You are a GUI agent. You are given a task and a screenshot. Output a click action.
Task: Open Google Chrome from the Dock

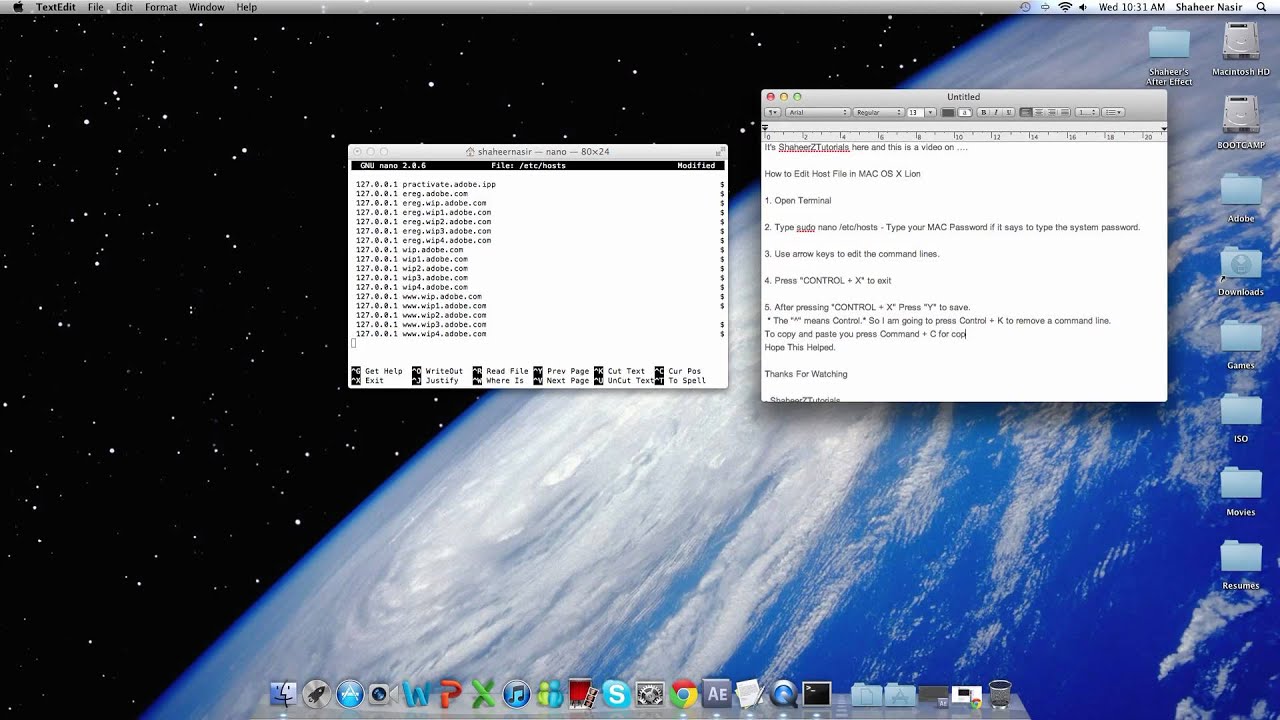pos(683,693)
